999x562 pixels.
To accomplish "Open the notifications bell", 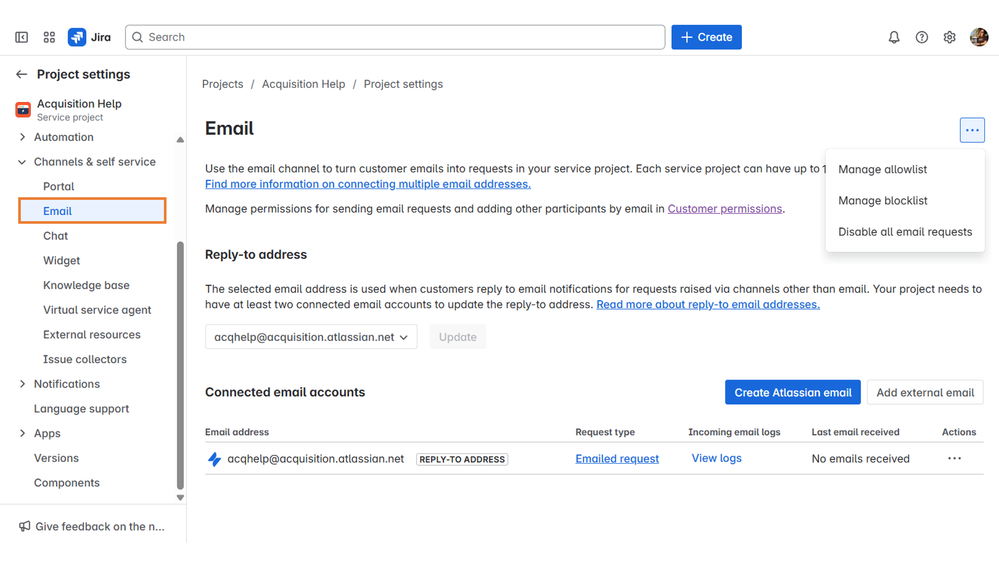I will (x=894, y=37).
